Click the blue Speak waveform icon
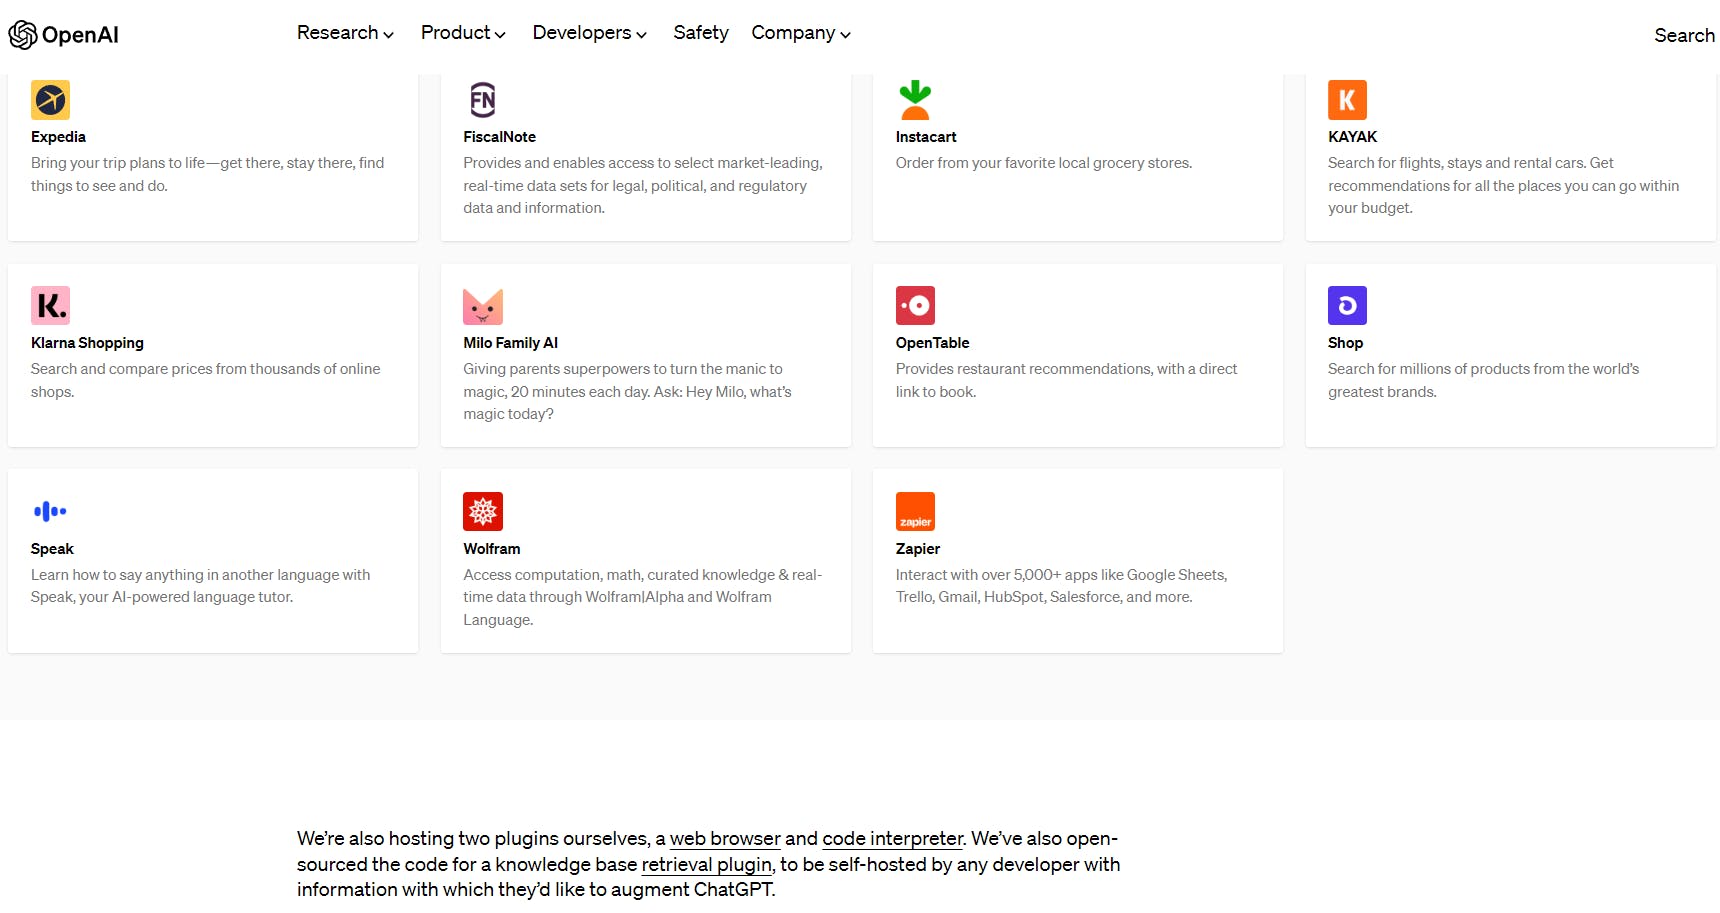The height and width of the screenshot is (913, 1720). [50, 512]
